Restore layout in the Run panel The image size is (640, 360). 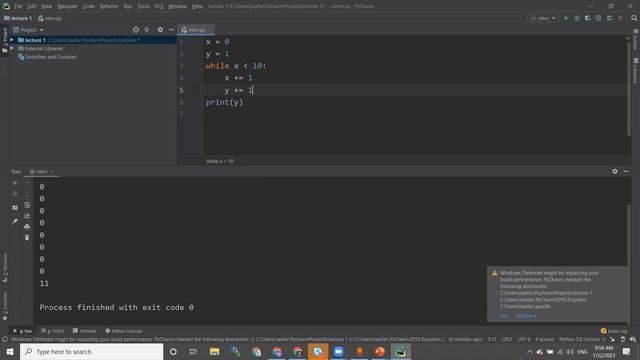[x=15, y=208]
